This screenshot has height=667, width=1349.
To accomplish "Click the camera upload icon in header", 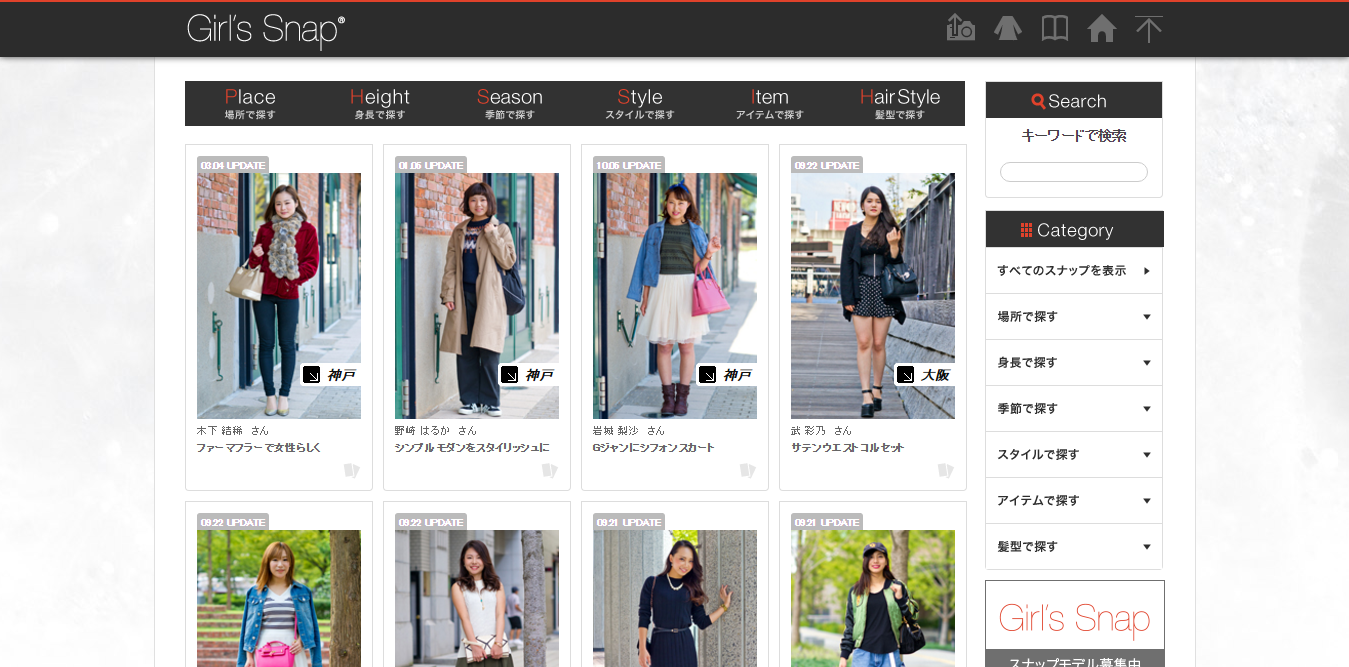I will [960, 28].
